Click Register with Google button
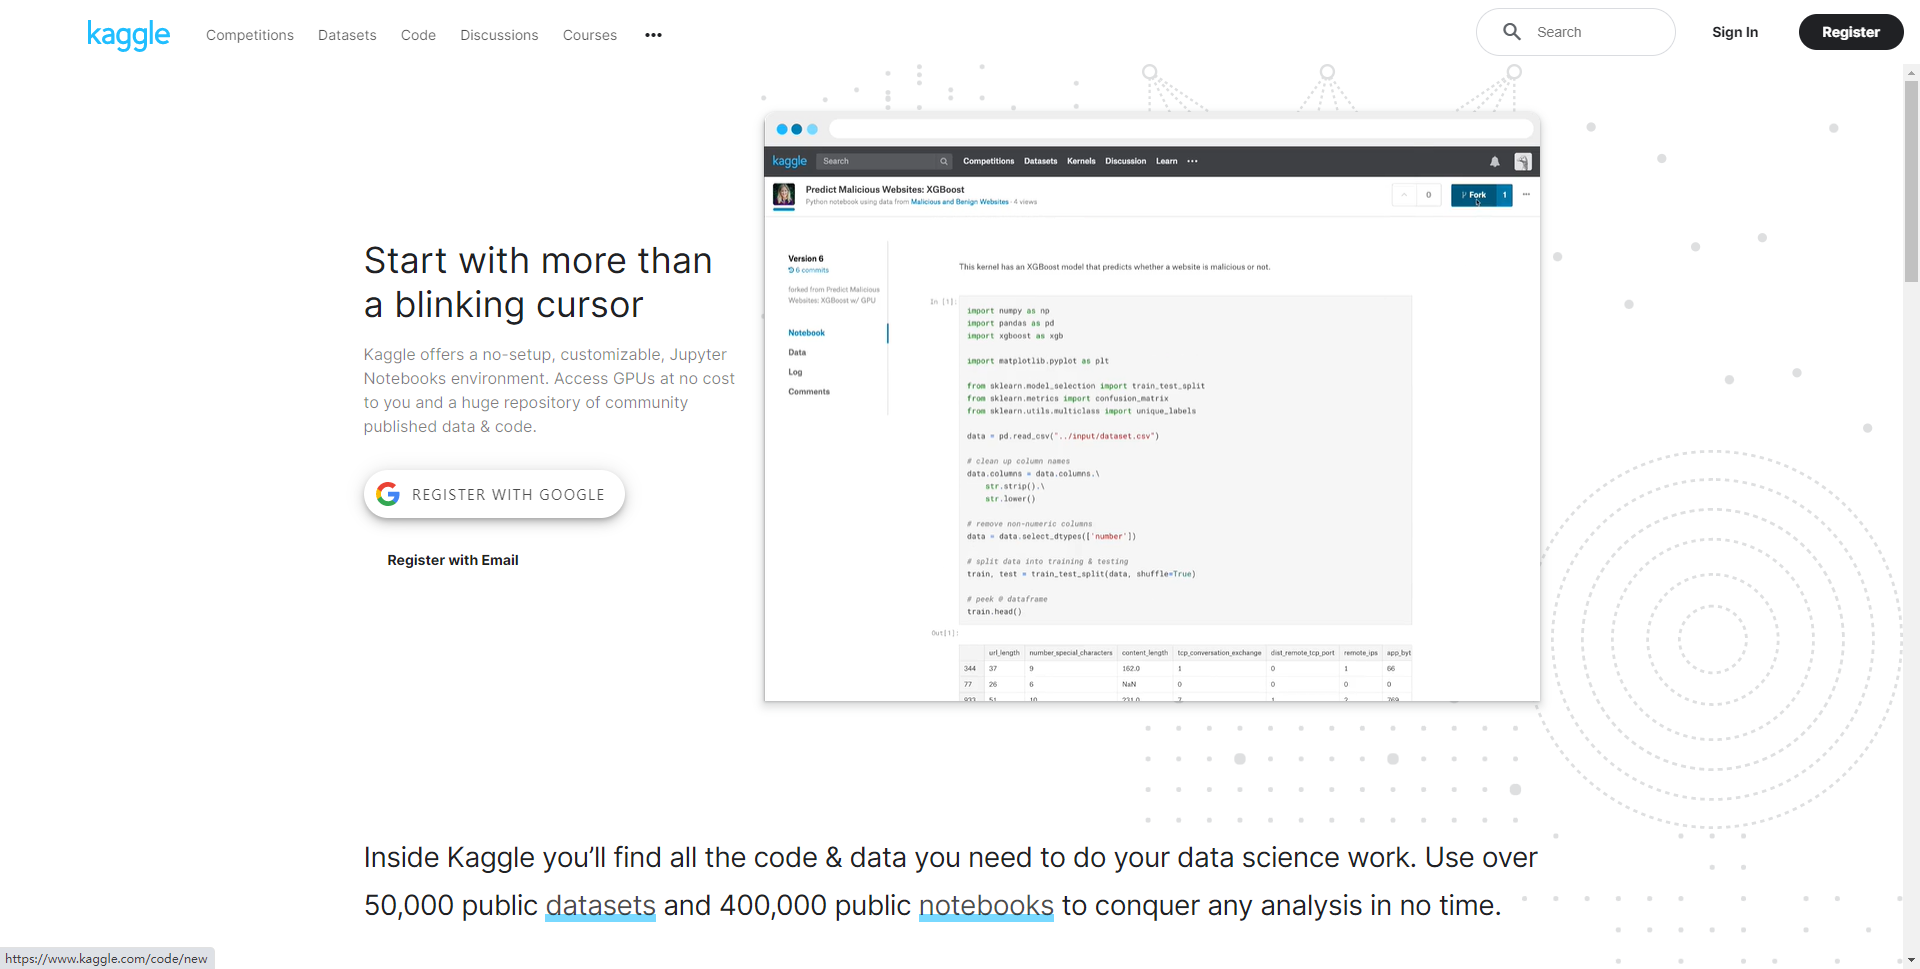The height and width of the screenshot is (969, 1920). tap(494, 494)
